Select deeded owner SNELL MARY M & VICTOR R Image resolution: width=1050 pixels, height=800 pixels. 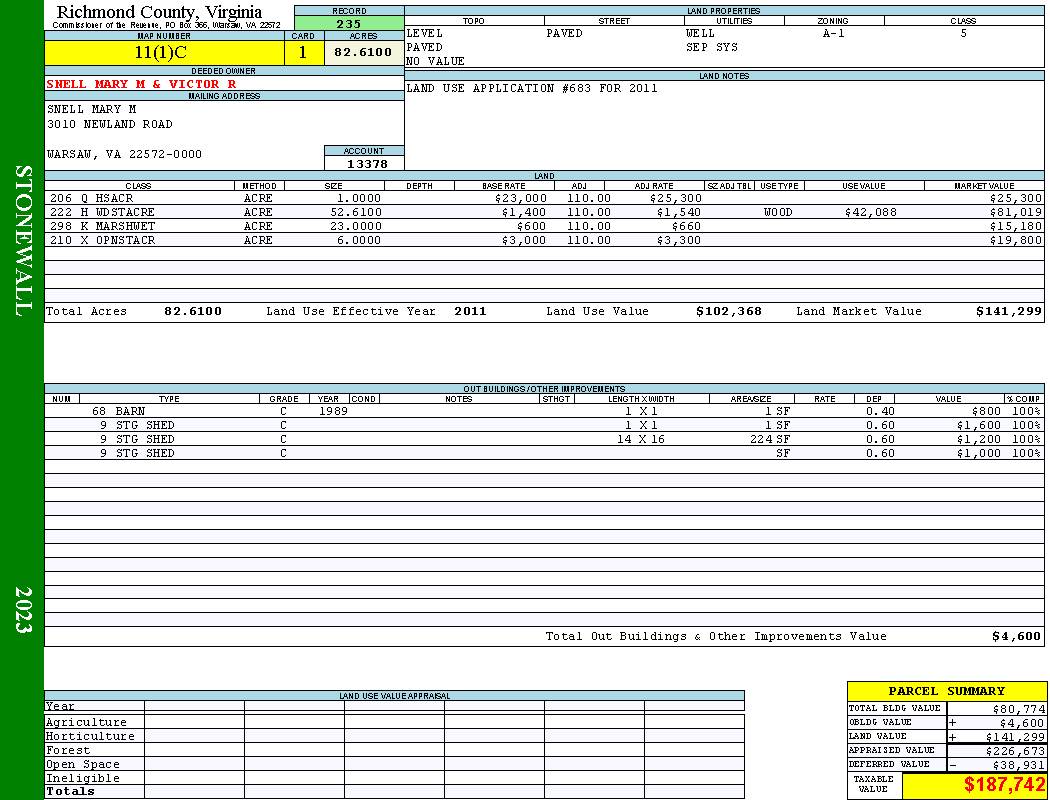(x=141, y=84)
